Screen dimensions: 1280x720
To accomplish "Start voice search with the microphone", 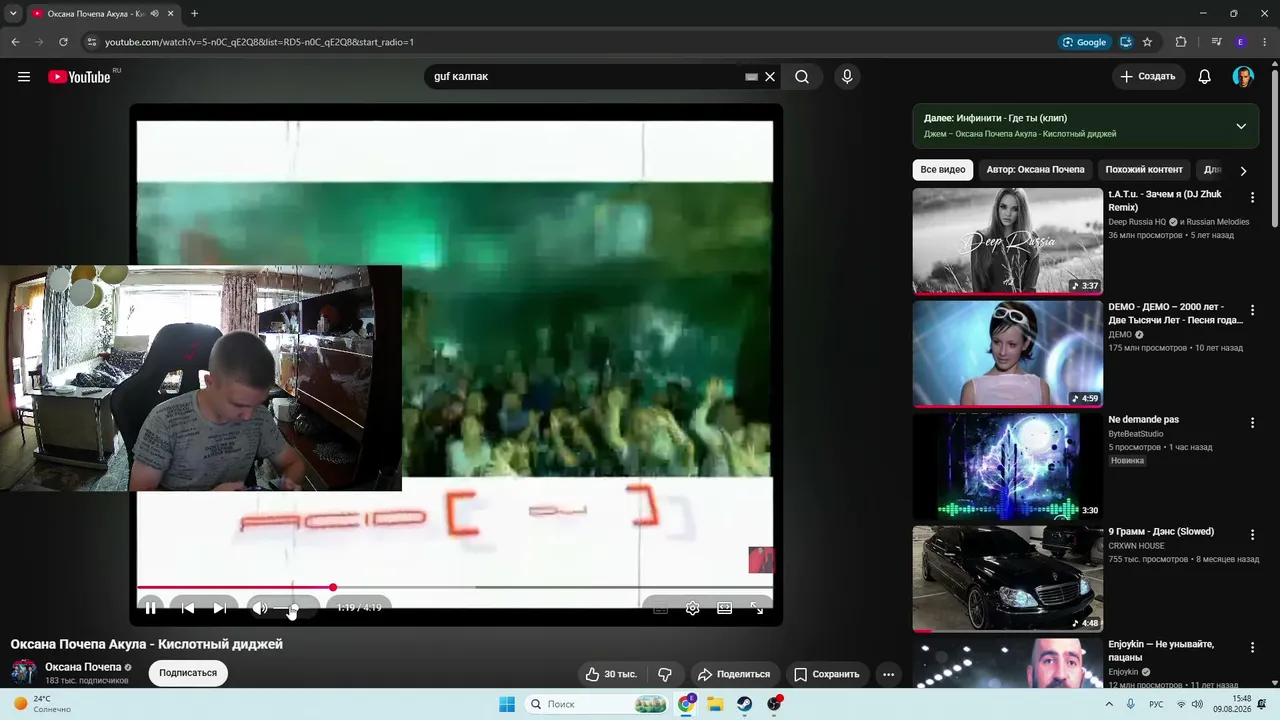I will (x=847, y=77).
